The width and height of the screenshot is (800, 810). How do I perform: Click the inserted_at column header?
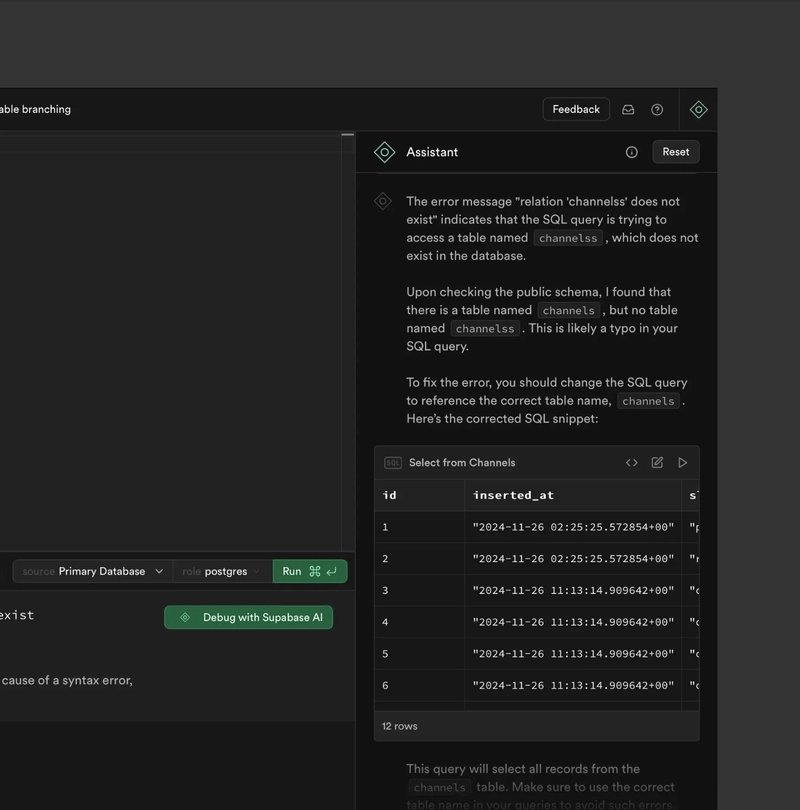pos(573,495)
